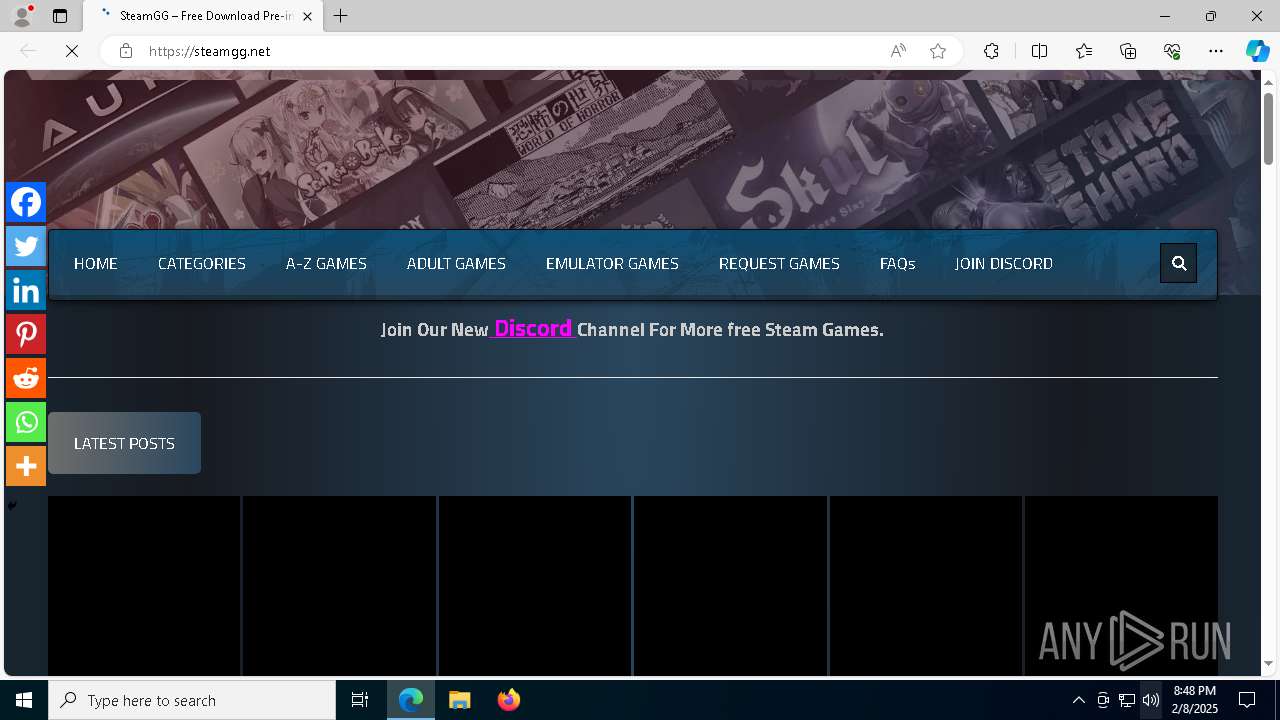Share page via Facebook sidebar icon
Image resolution: width=1280 pixels, height=720 pixels.
26,202
